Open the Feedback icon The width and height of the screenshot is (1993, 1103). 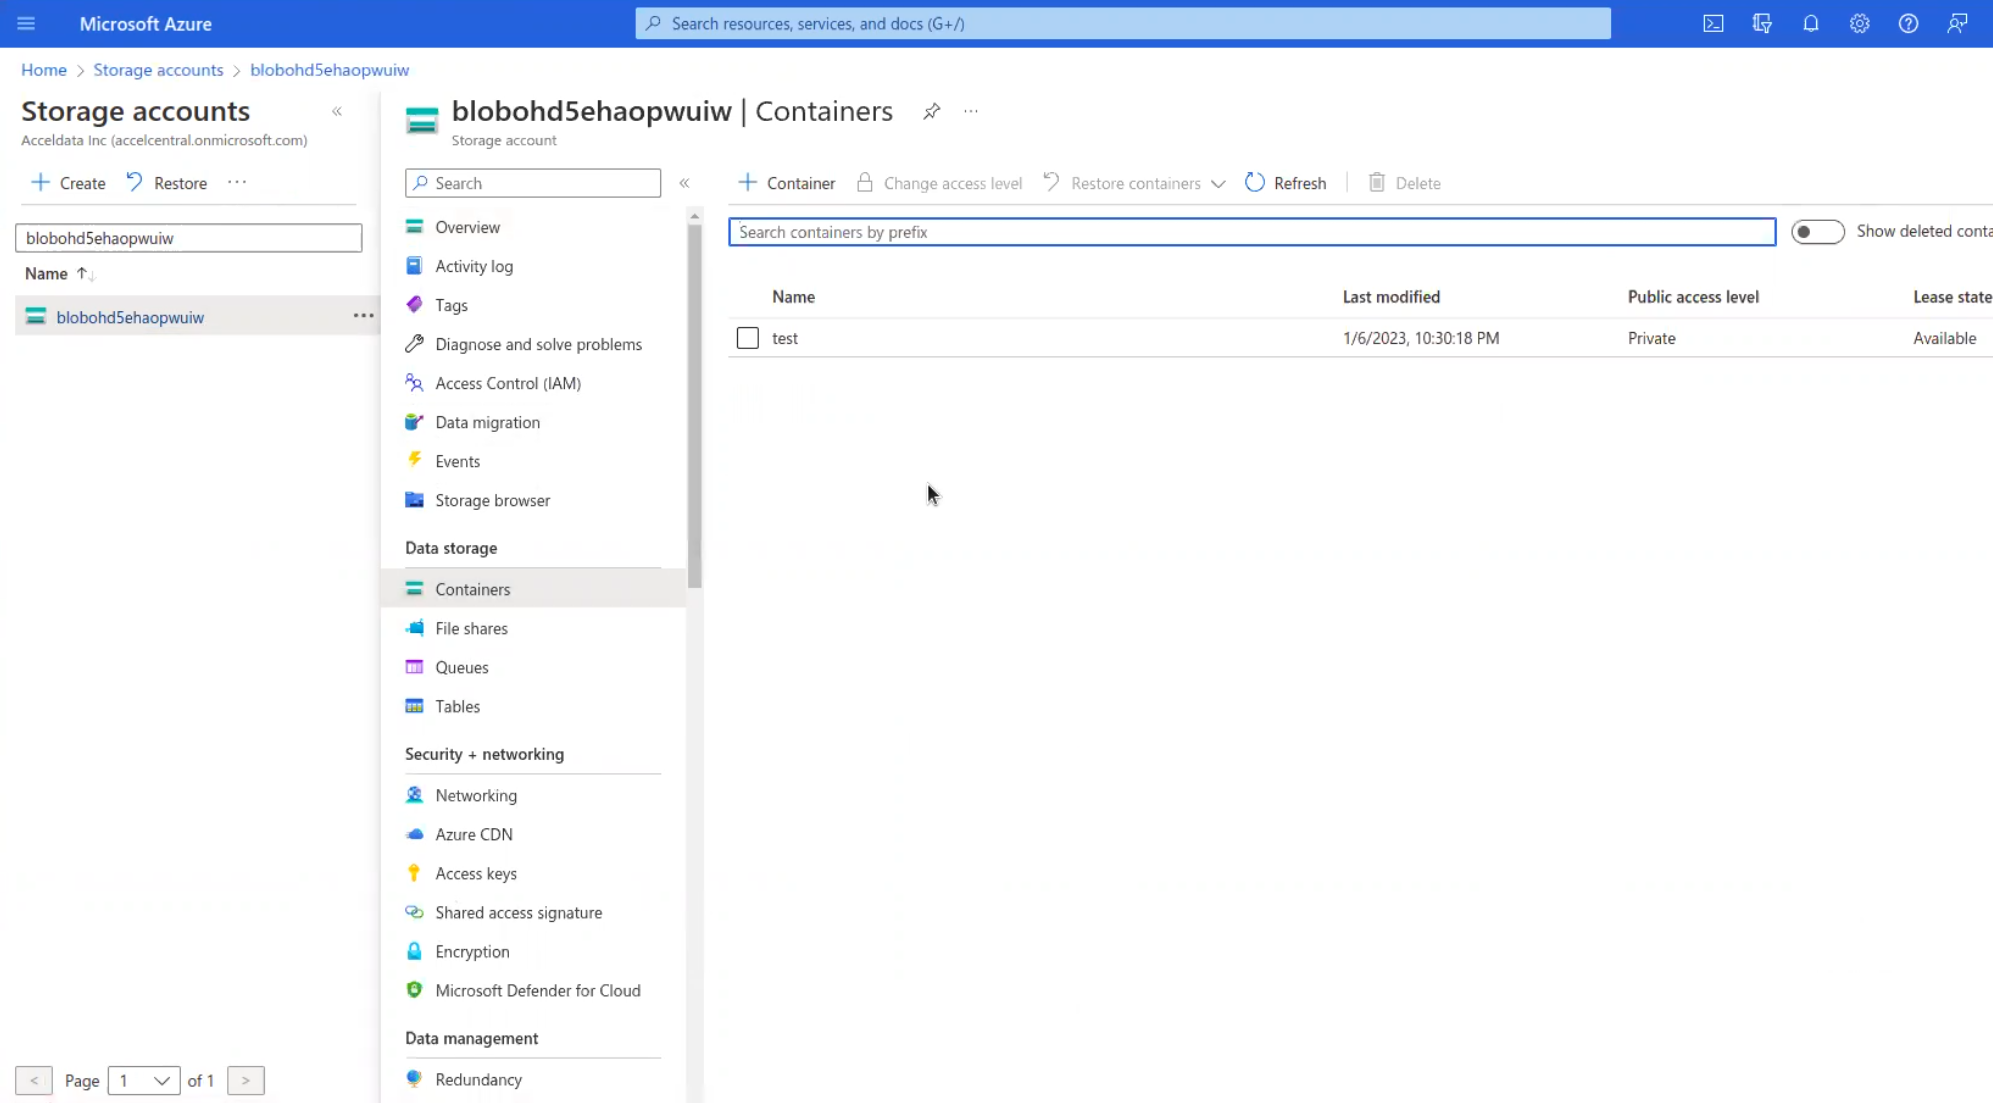1957,23
